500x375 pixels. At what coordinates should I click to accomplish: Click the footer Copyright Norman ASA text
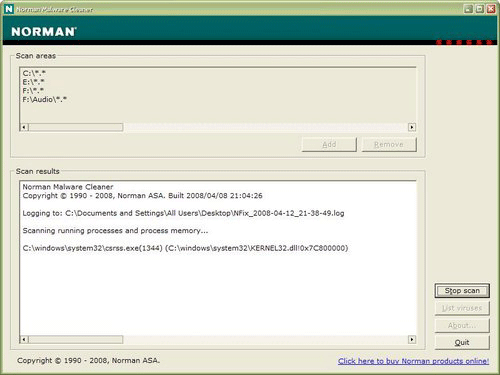(x=89, y=361)
